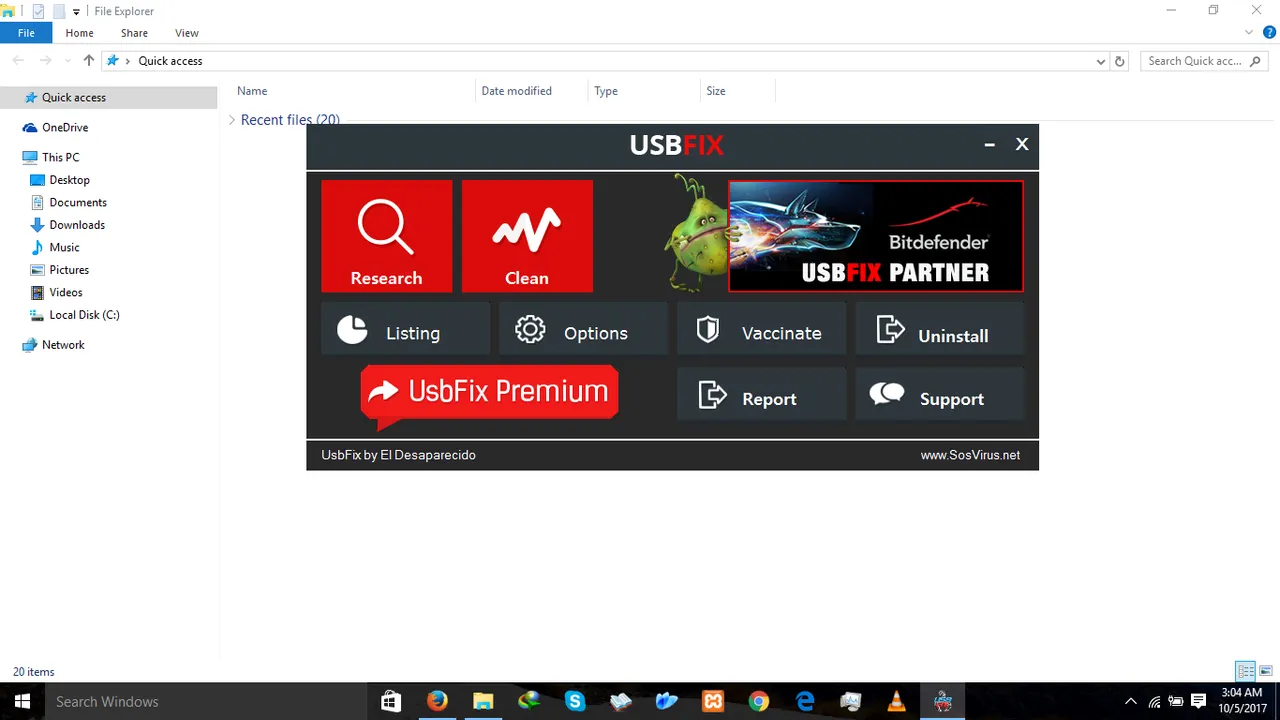1280x720 pixels.
Task: Open the Bitdefender UsbFix Partner ad
Action: [876, 236]
